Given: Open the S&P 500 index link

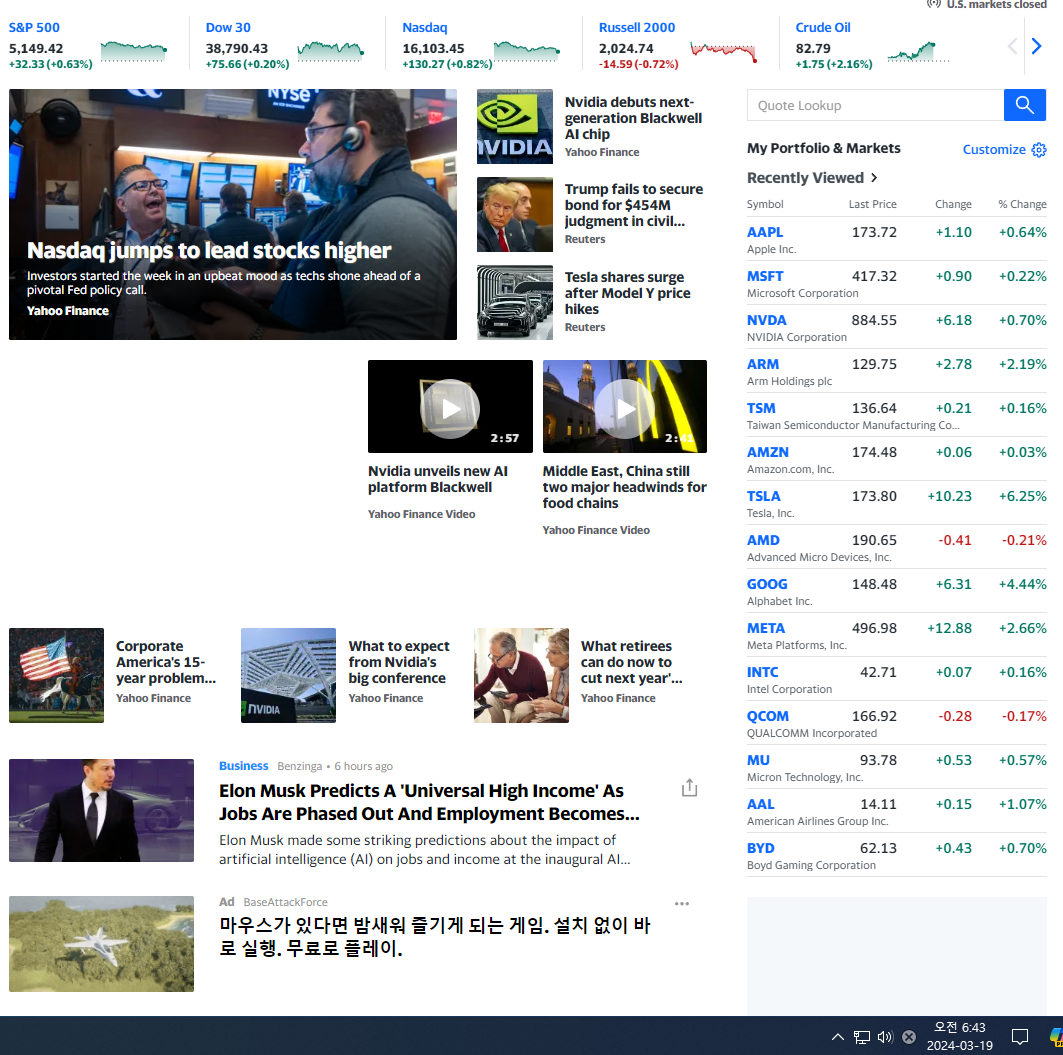Looking at the screenshot, I should click(34, 28).
